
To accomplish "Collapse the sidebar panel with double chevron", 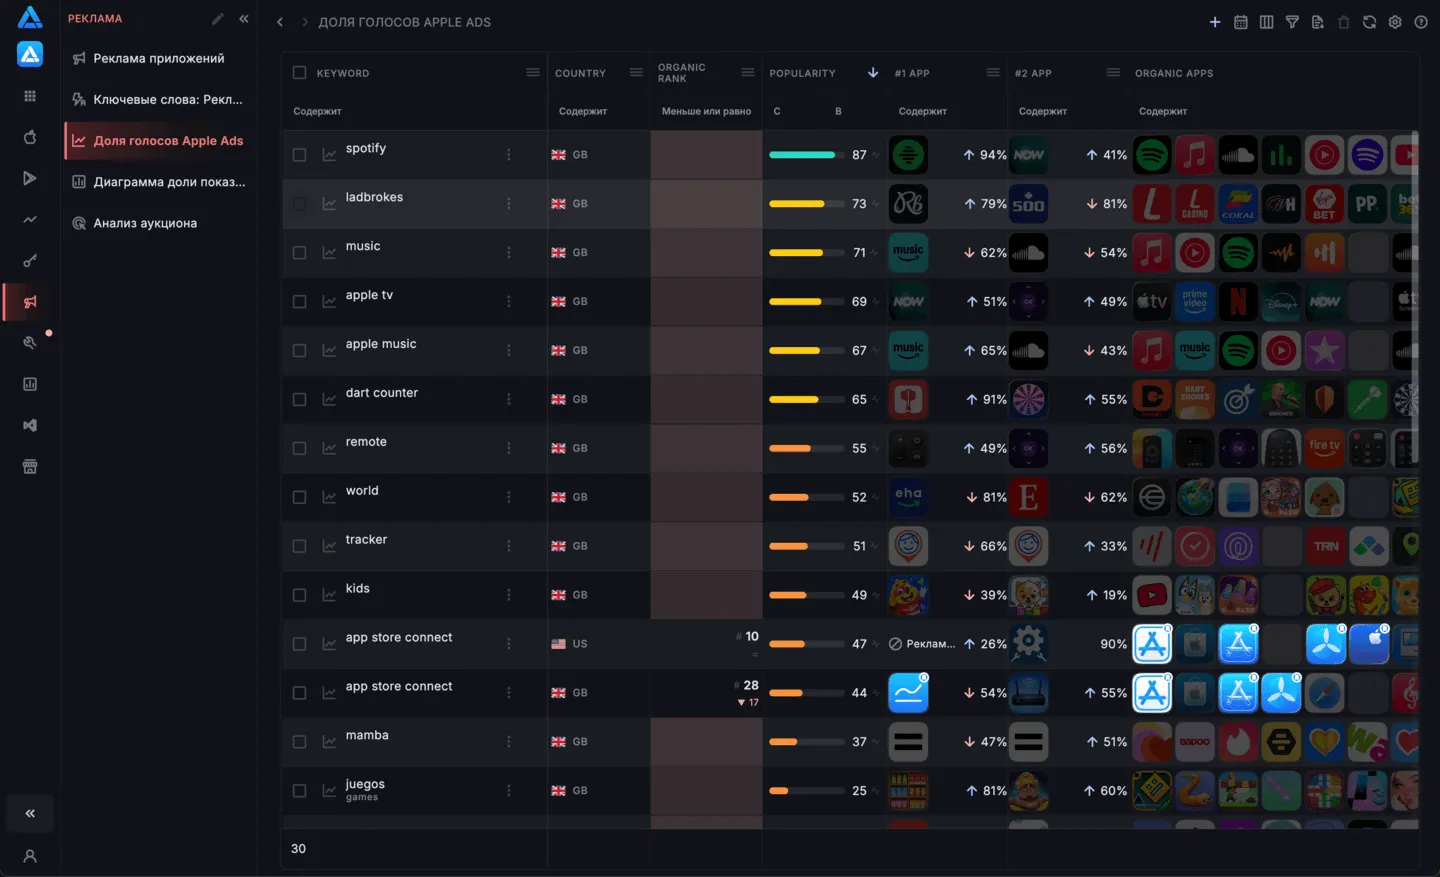I will tap(244, 19).
